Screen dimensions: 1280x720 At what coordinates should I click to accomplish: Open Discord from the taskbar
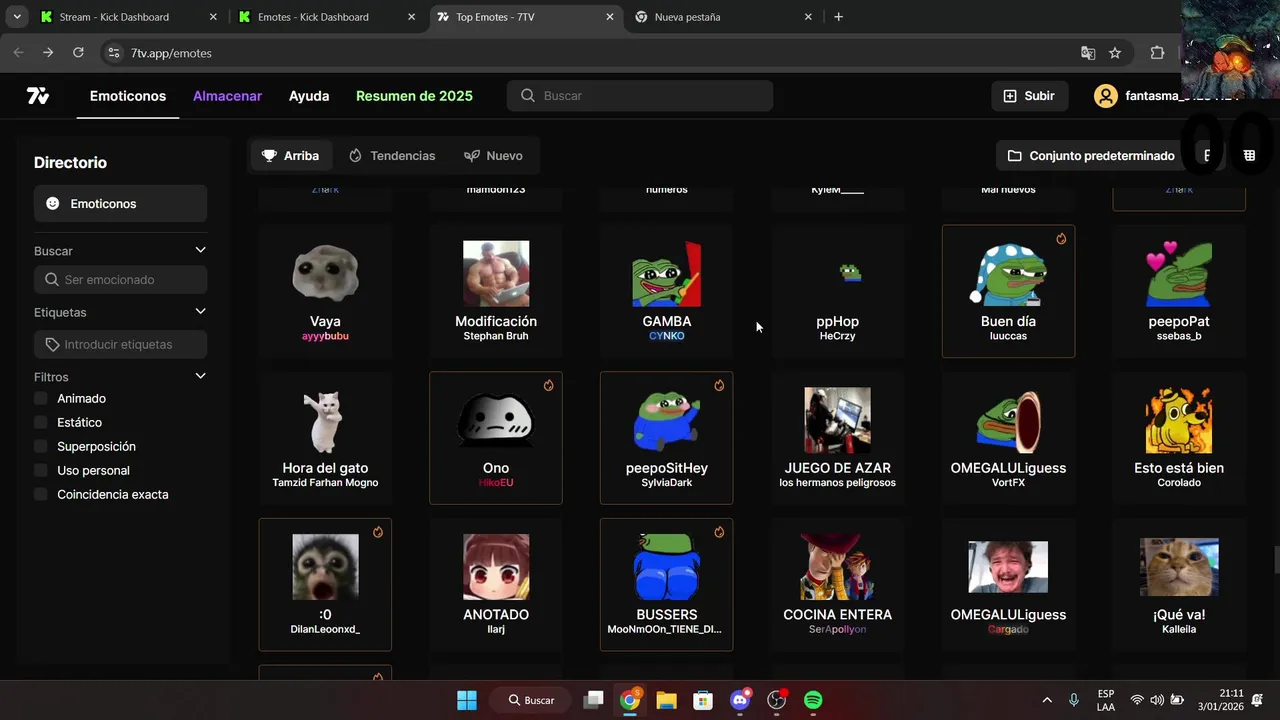740,700
